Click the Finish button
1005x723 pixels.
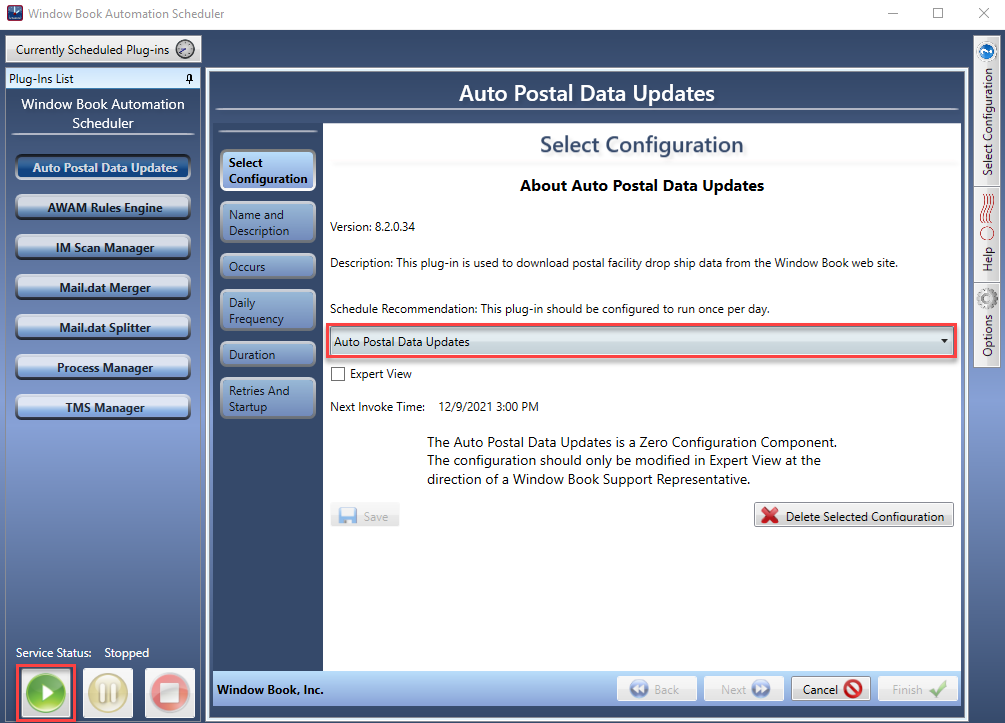pos(918,689)
